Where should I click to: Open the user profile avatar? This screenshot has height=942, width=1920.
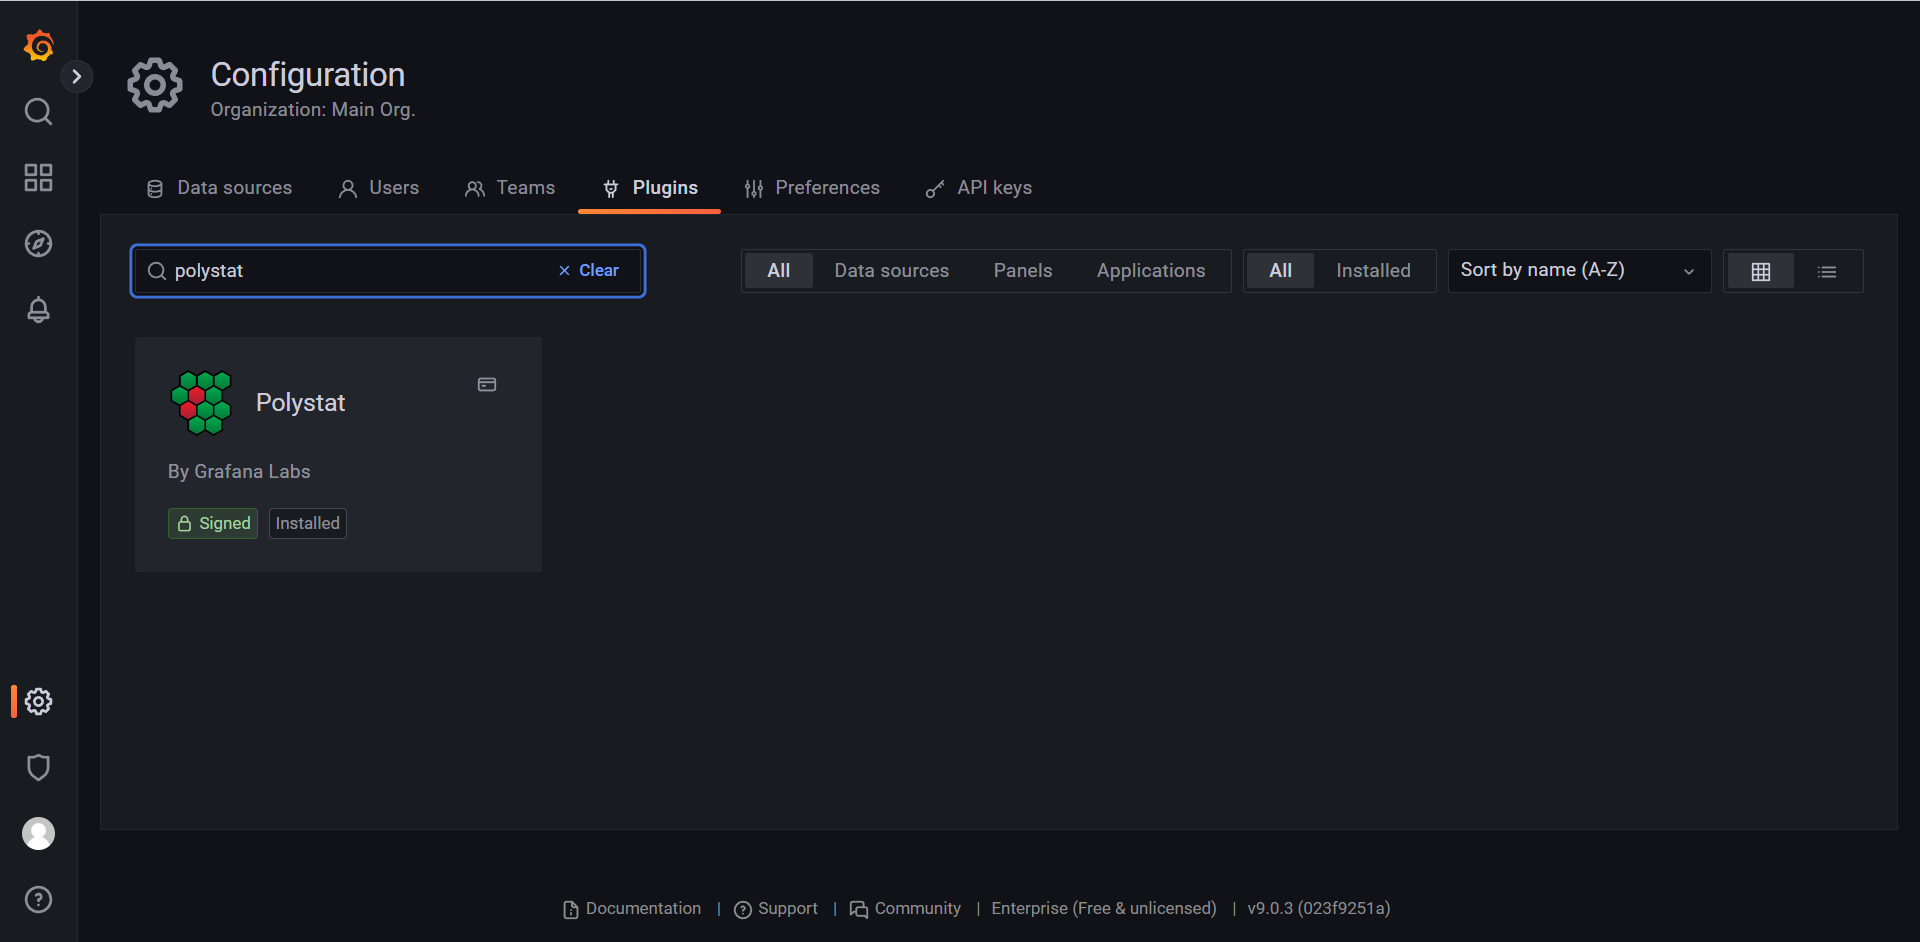[38, 833]
